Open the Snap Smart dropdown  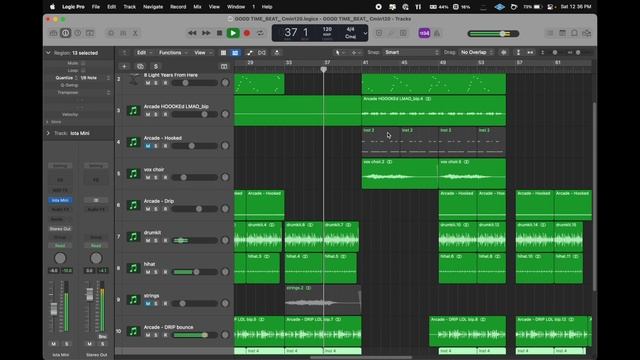tap(411, 52)
